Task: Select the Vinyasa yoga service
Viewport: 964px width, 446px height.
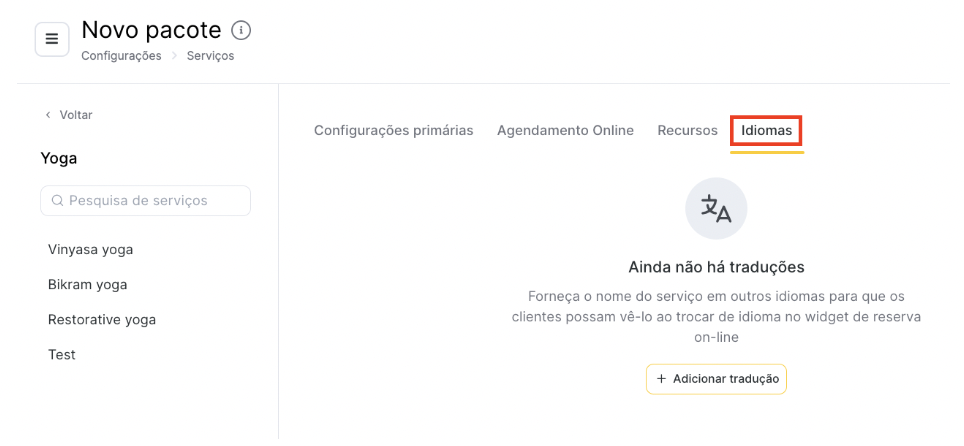Action: click(90, 250)
